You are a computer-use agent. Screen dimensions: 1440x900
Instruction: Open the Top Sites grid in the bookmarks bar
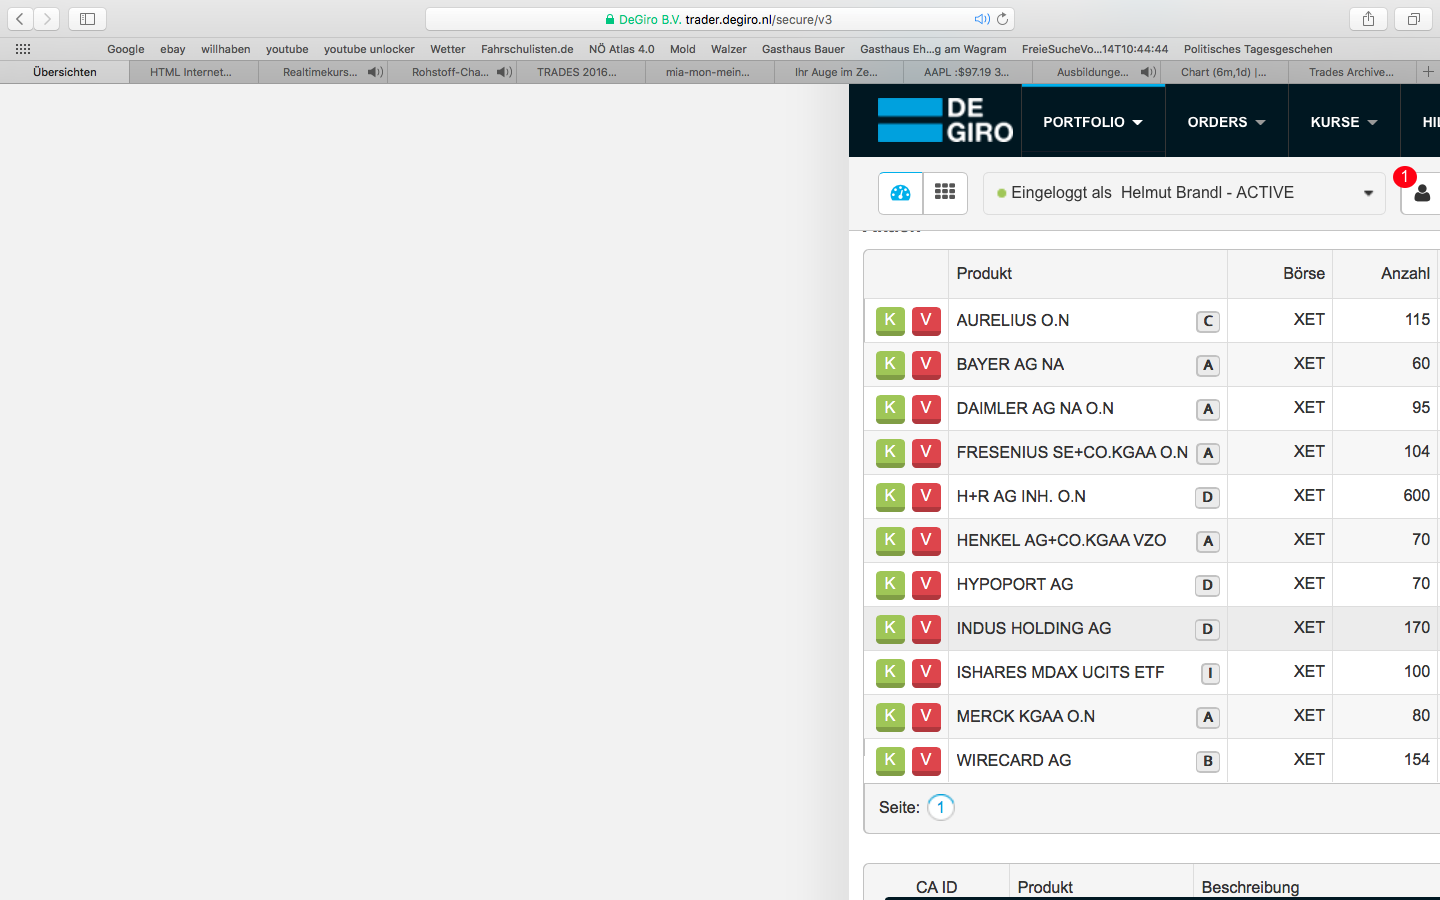point(23,49)
